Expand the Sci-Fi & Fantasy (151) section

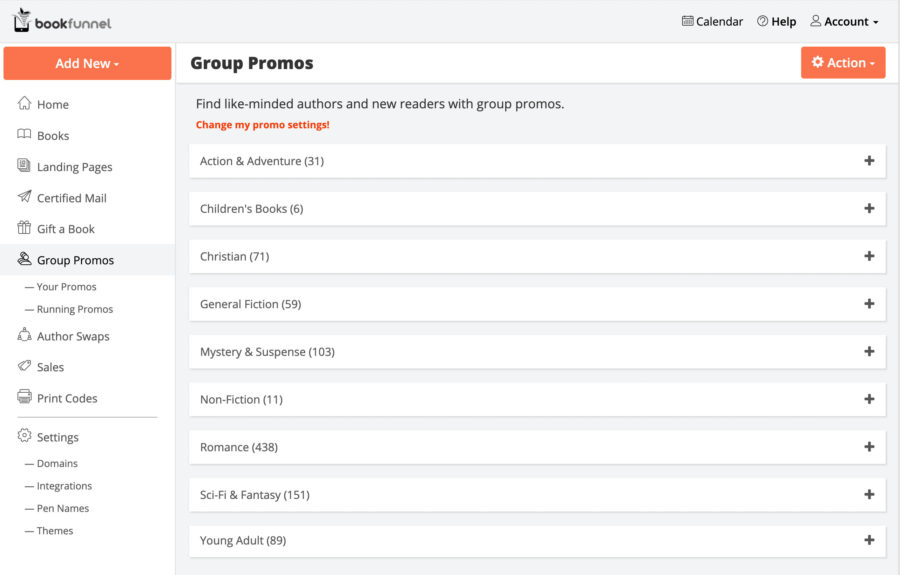point(537,494)
